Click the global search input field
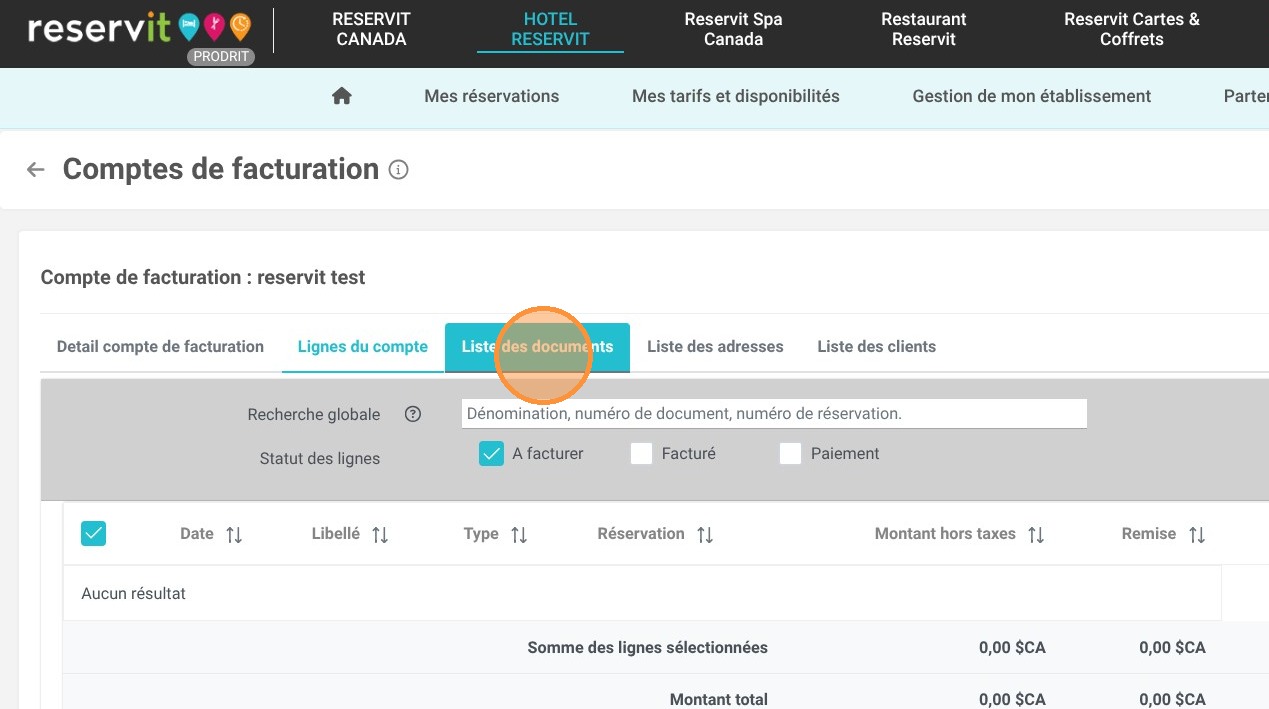The height and width of the screenshot is (709, 1269). click(x=774, y=413)
